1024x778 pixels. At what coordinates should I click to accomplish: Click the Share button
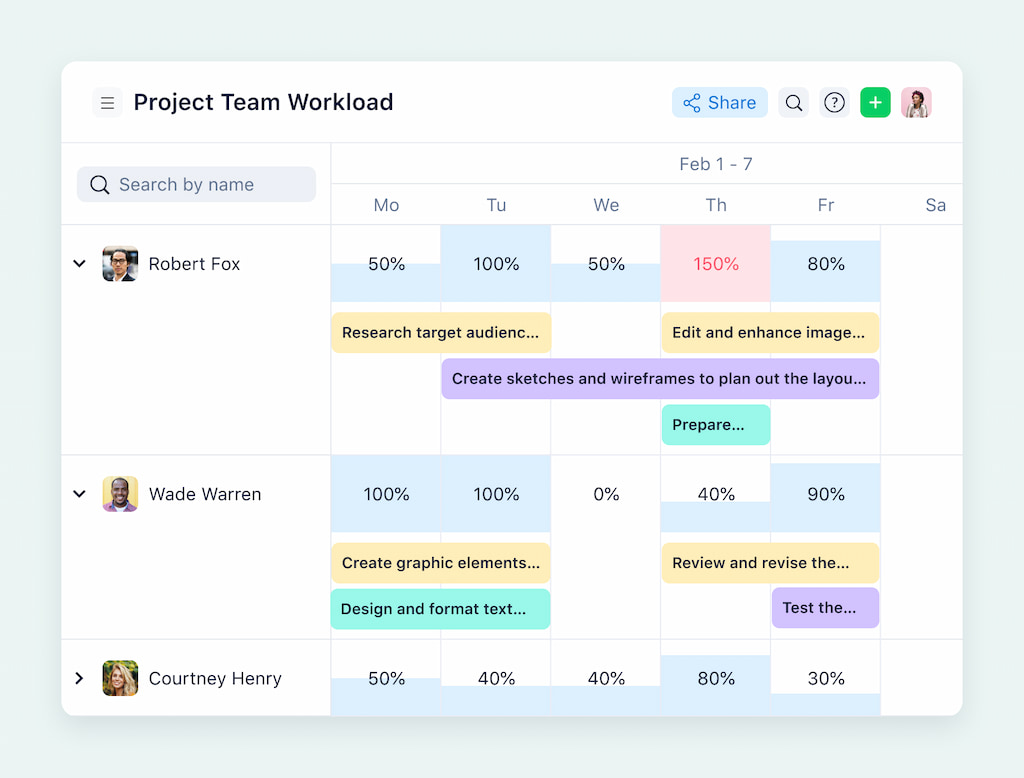719,102
